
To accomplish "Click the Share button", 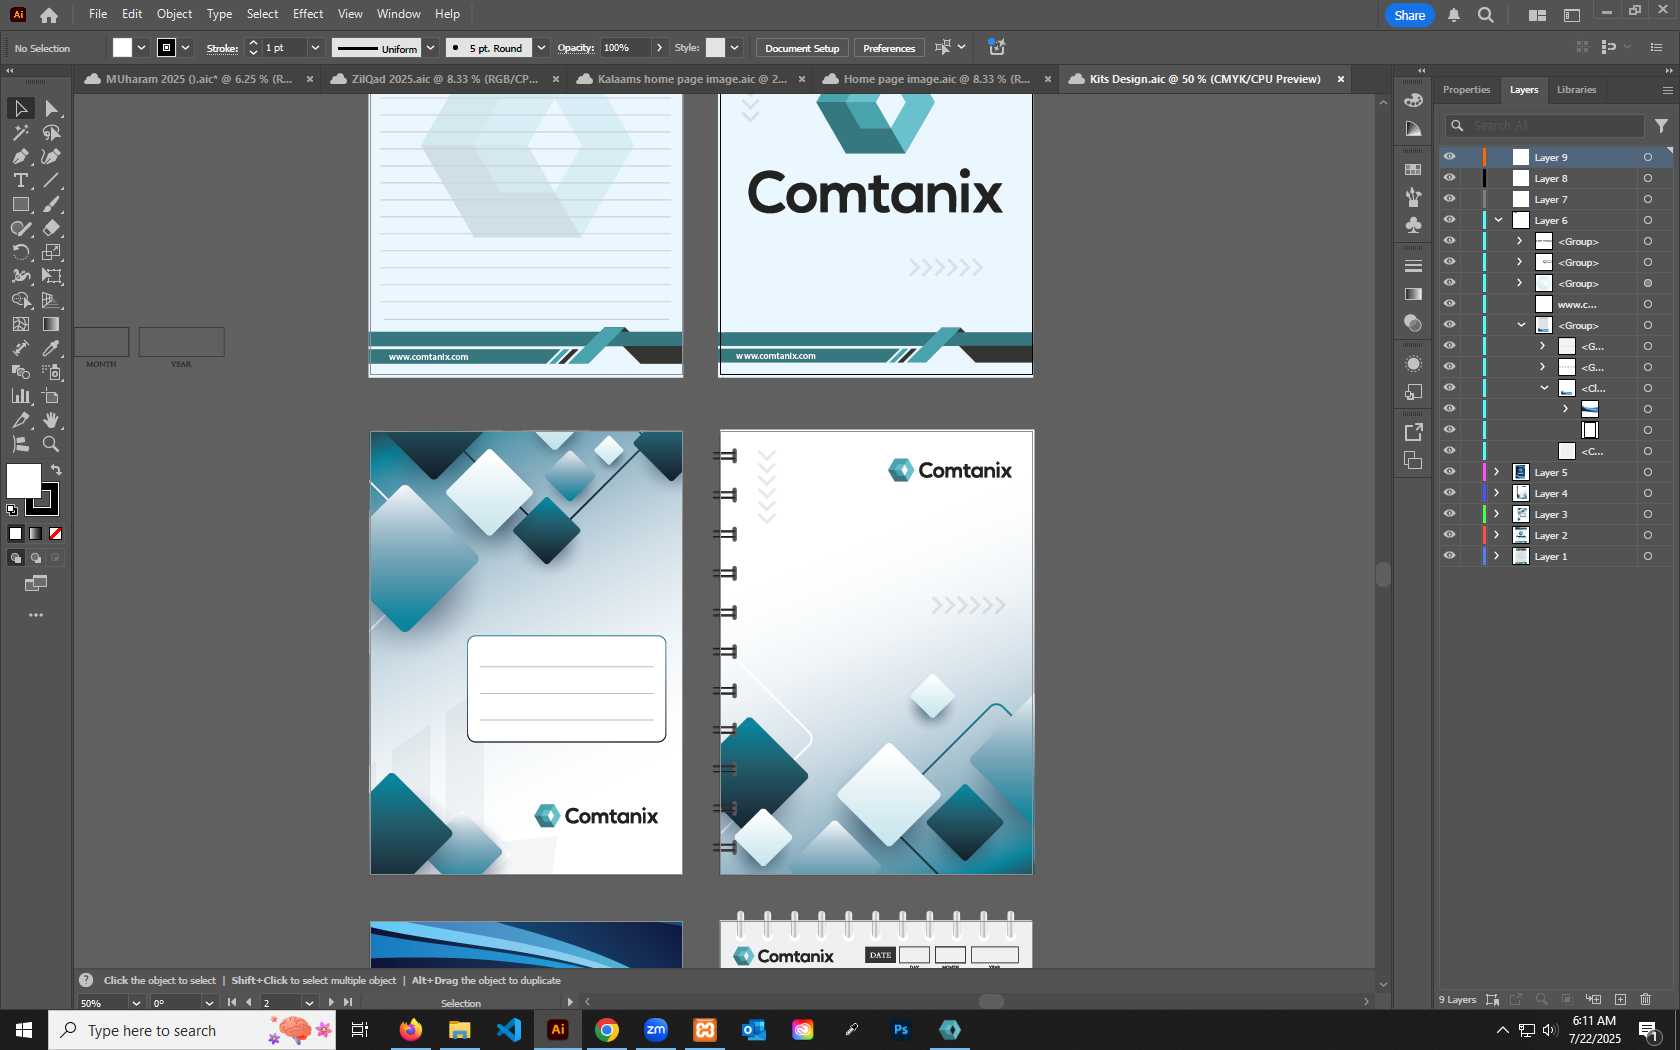I will point(1409,15).
